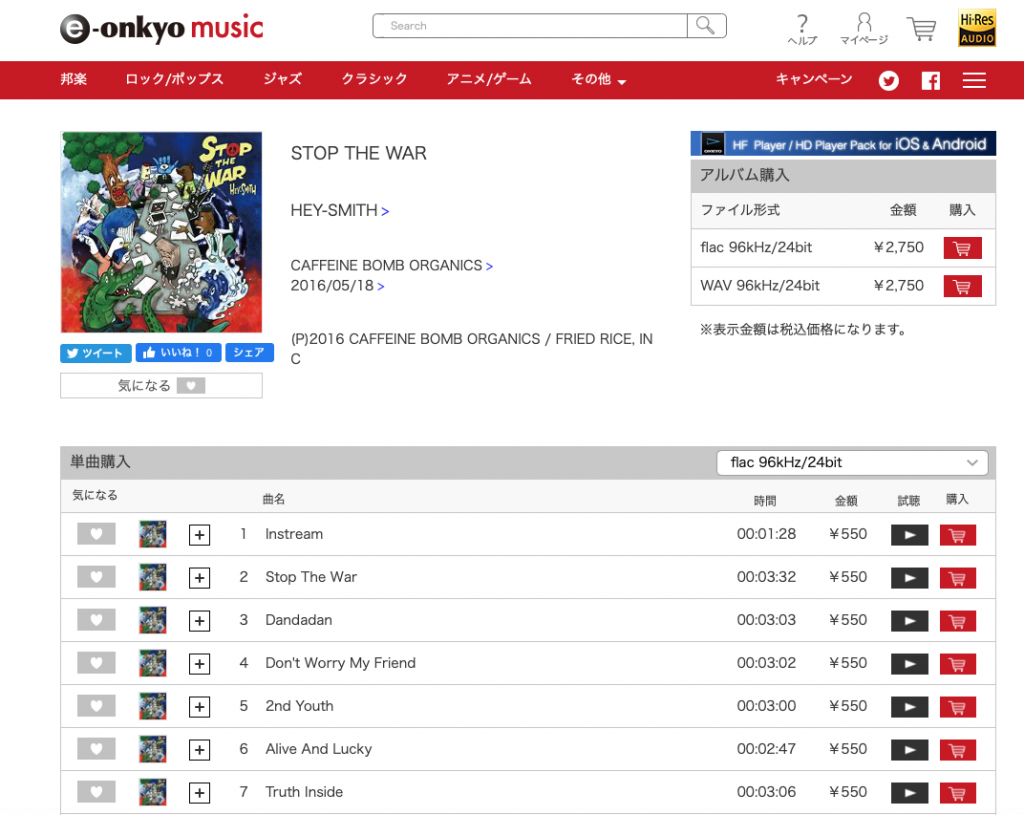
Task: Click the Facebook いいね！ like button
Action: coord(178,353)
